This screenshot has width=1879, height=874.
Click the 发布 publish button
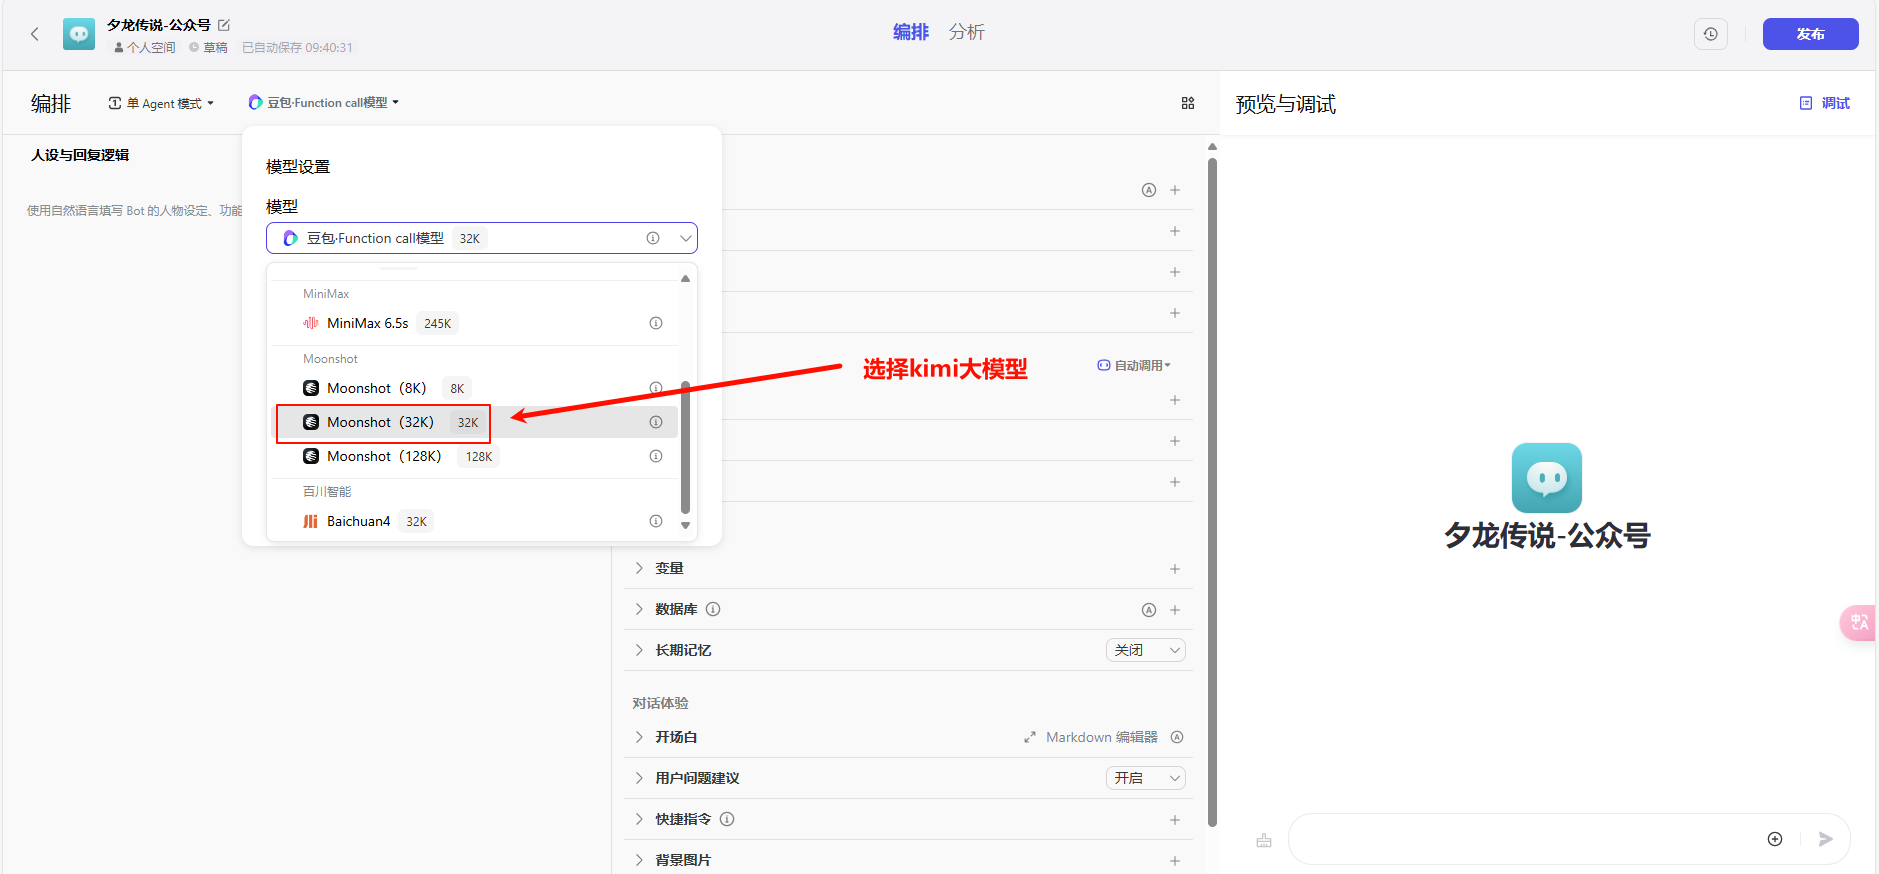pos(1810,34)
